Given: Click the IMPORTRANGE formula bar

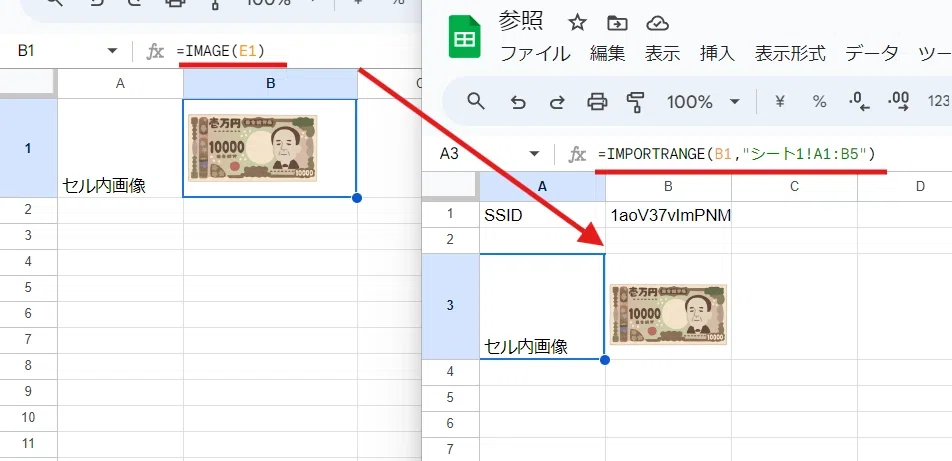Looking at the screenshot, I should (736, 154).
